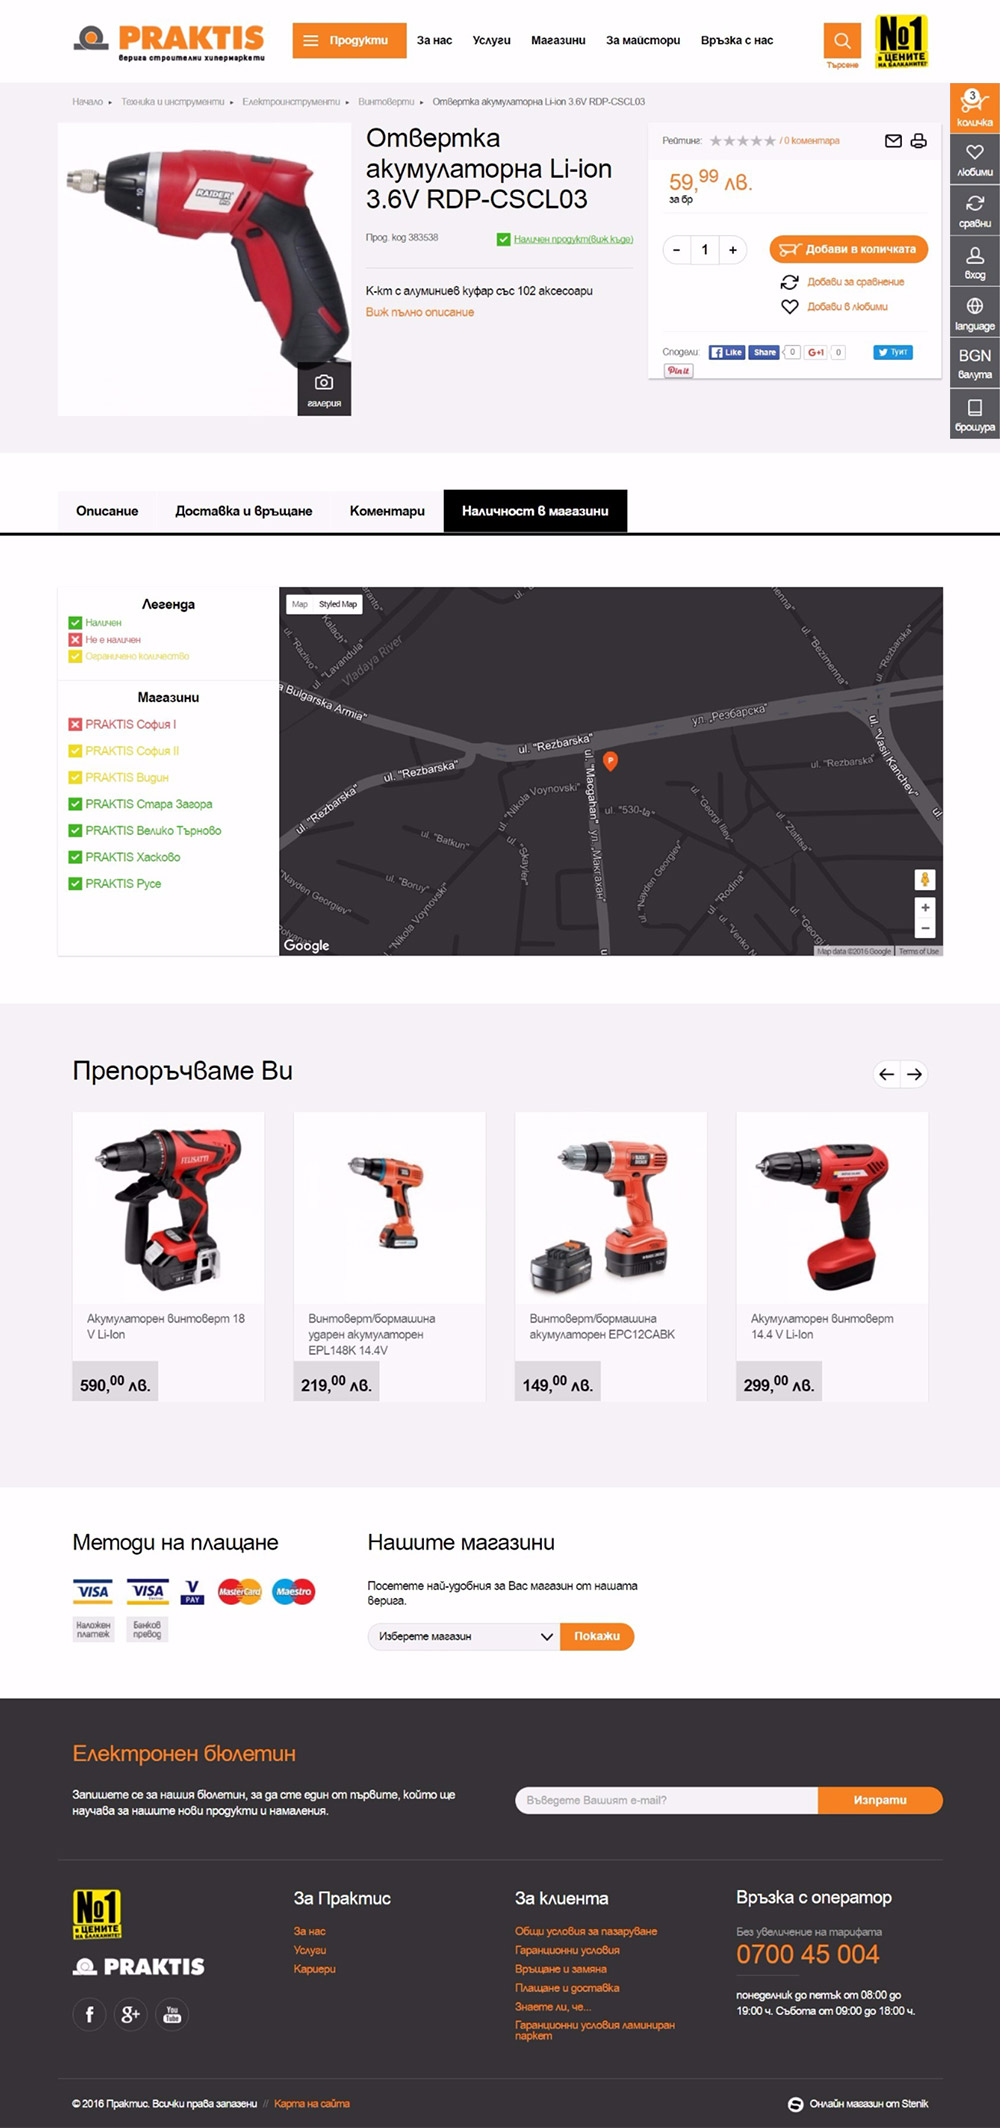This screenshot has width=1000, height=2128.
Task: Select PRAKTIS Стара Загора store
Action: (148, 804)
